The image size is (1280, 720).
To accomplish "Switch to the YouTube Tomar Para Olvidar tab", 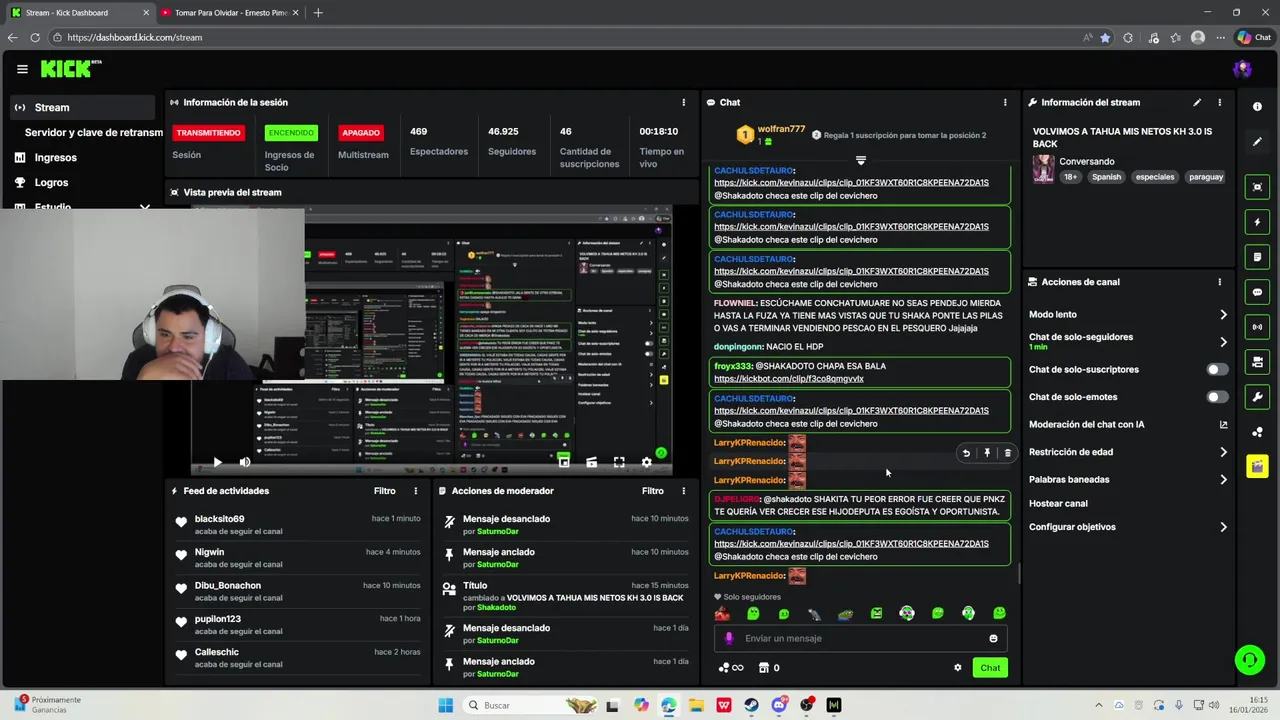I will click(229, 13).
